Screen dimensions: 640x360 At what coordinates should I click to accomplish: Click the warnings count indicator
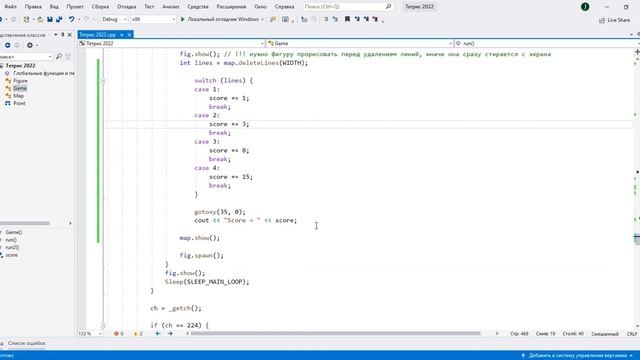(138, 333)
